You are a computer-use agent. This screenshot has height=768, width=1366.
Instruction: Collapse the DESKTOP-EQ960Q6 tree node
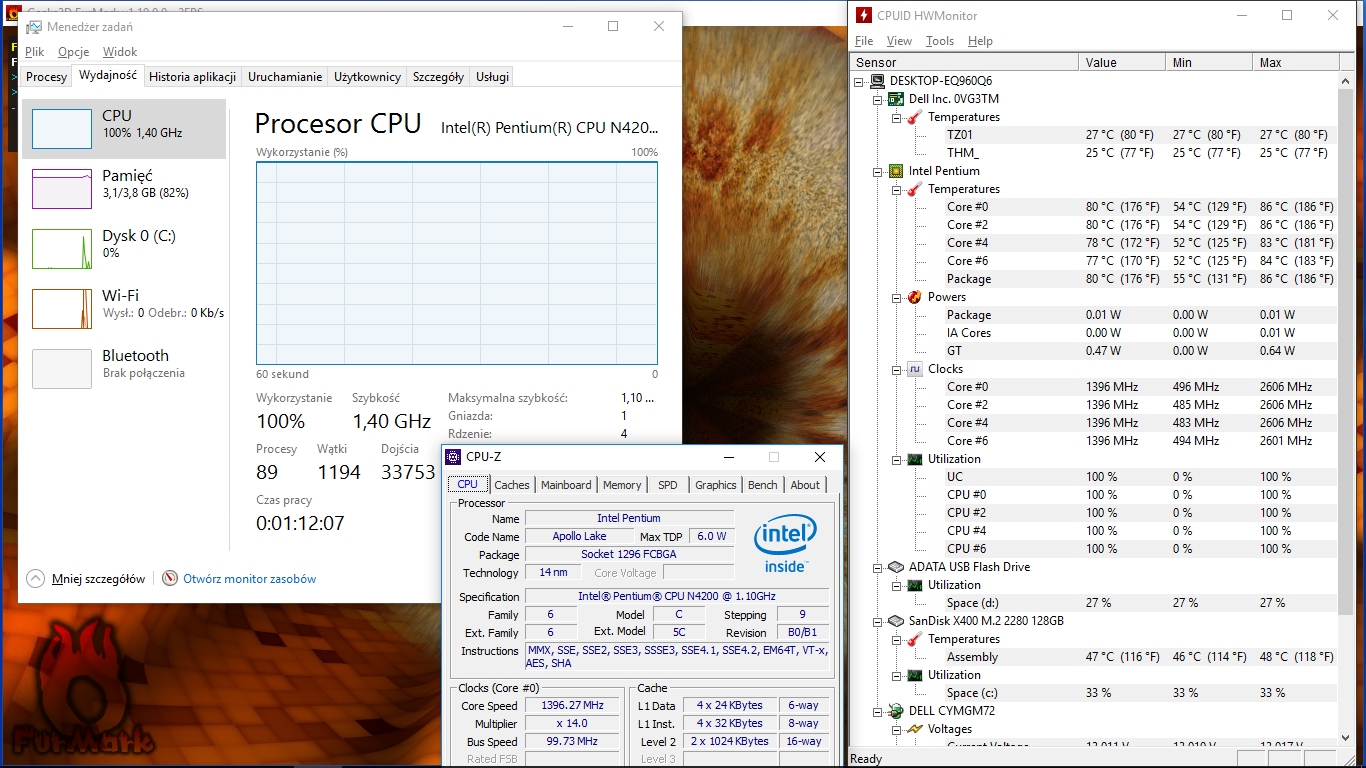pos(860,81)
